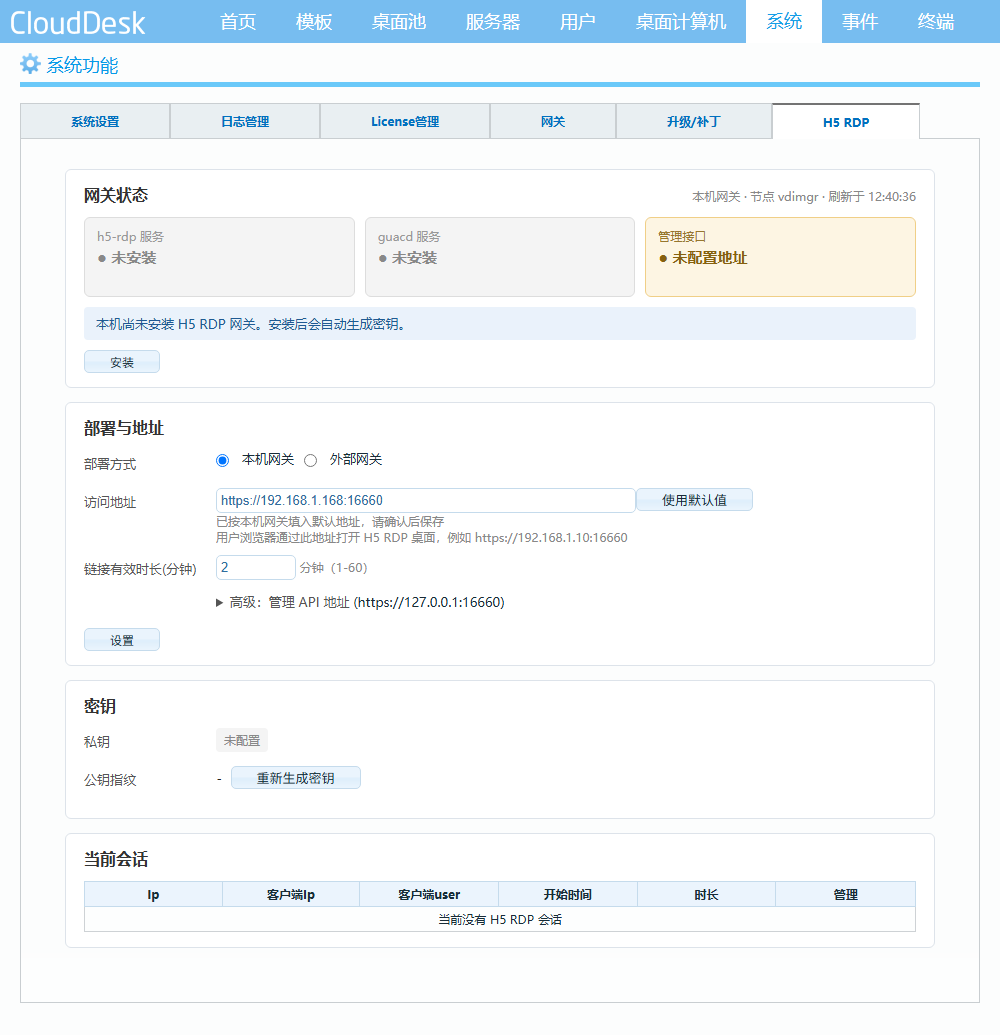Click the 访问地址 input field

[x=425, y=500]
